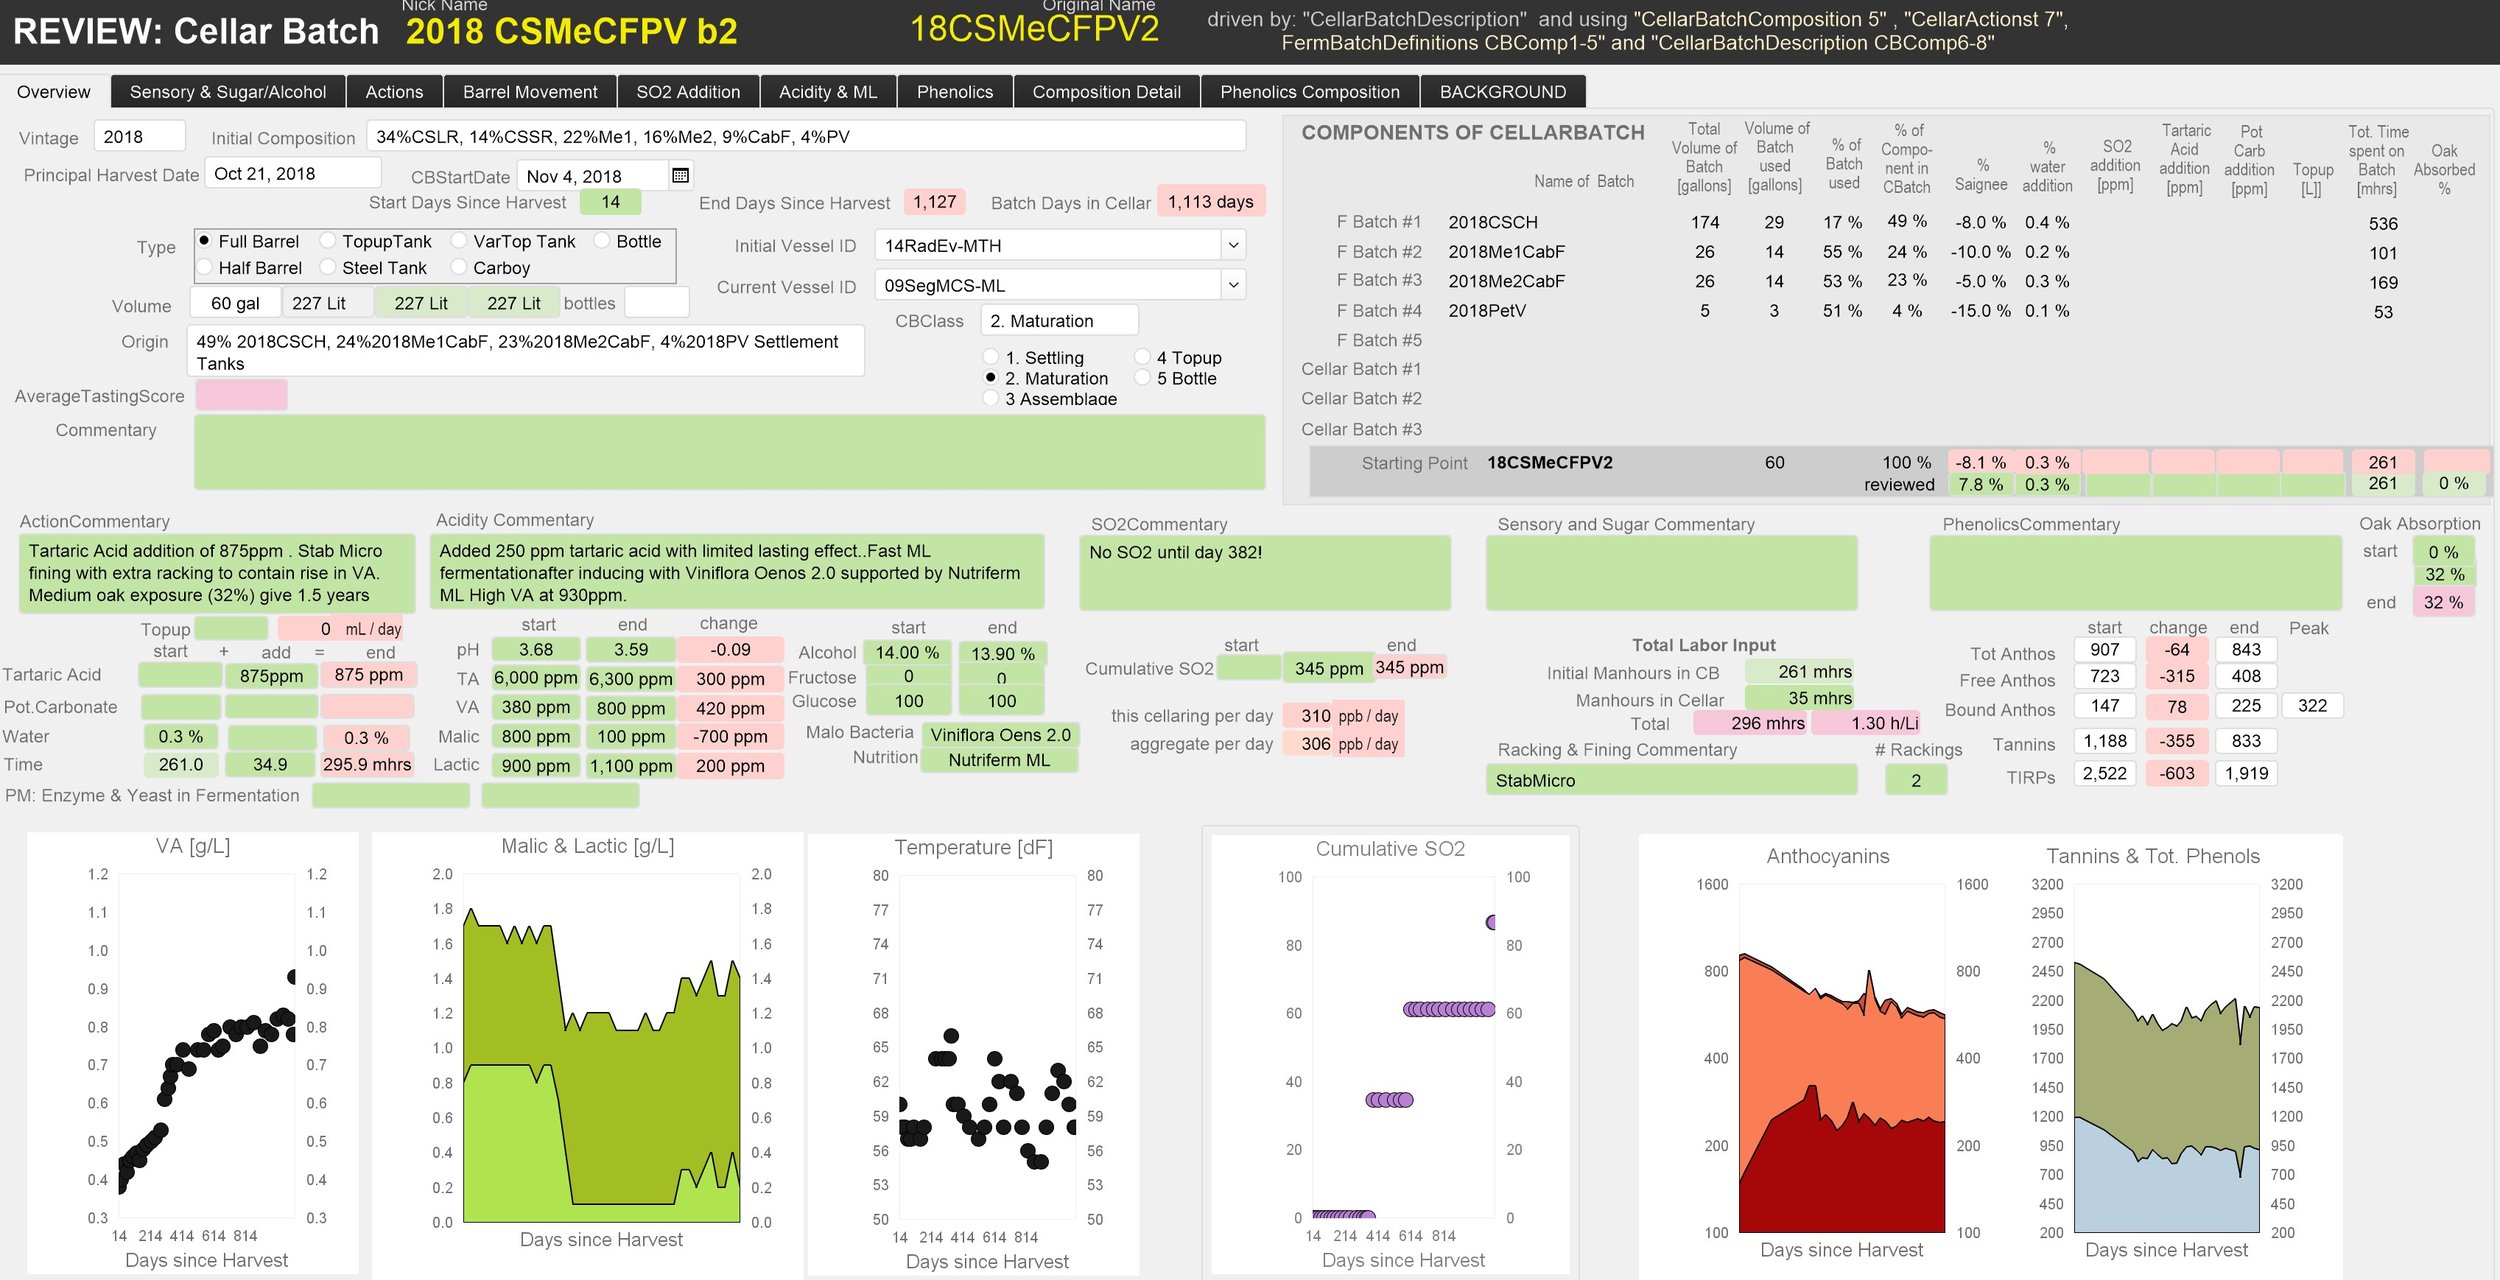Click the SO2Commentary text box
Viewport: 2500px width, 1280px height.
(x=1265, y=574)
